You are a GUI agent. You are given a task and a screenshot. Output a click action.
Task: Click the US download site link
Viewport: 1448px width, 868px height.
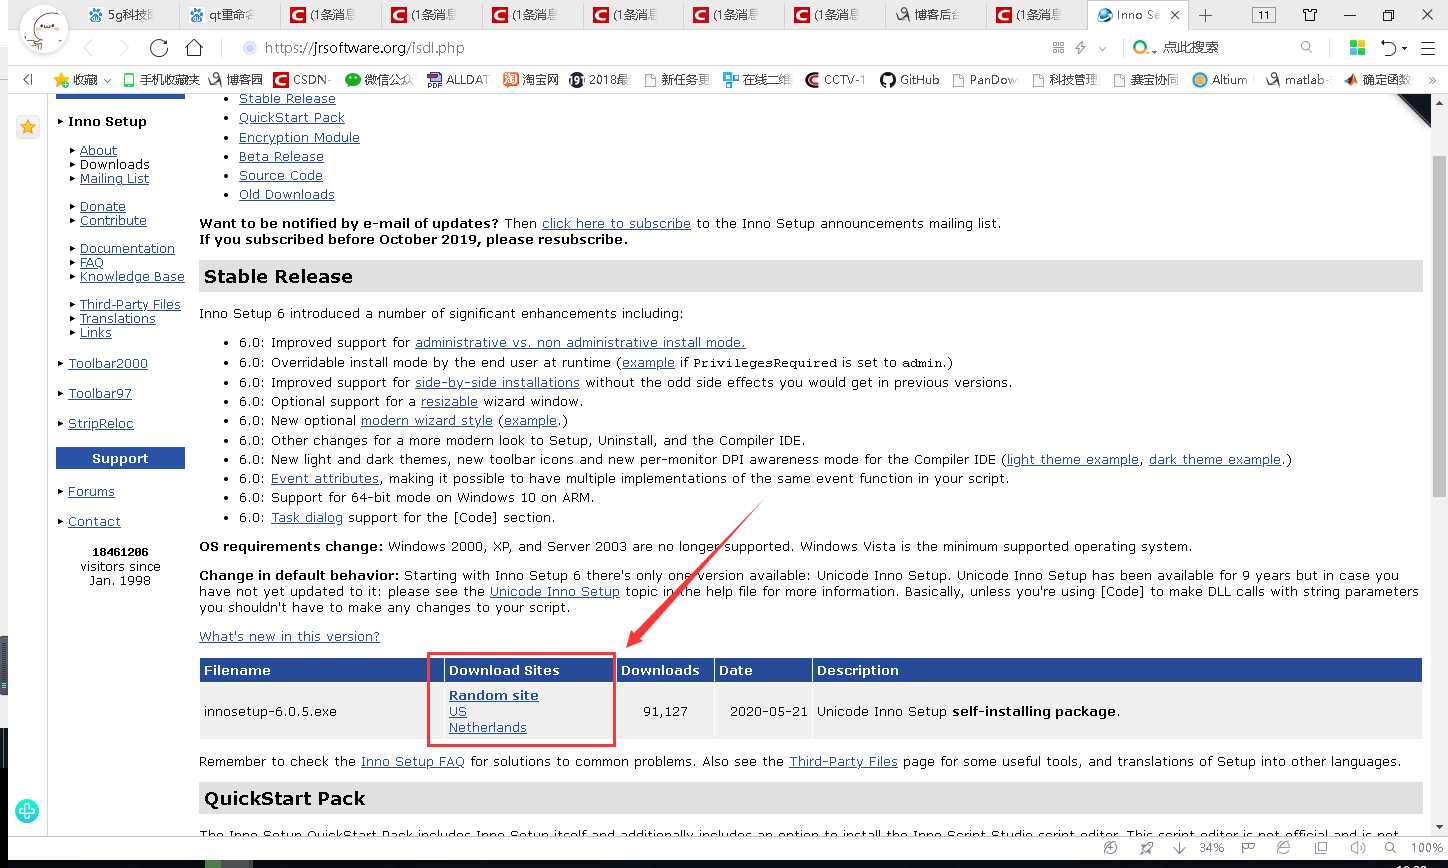click(x=458, y=712)
